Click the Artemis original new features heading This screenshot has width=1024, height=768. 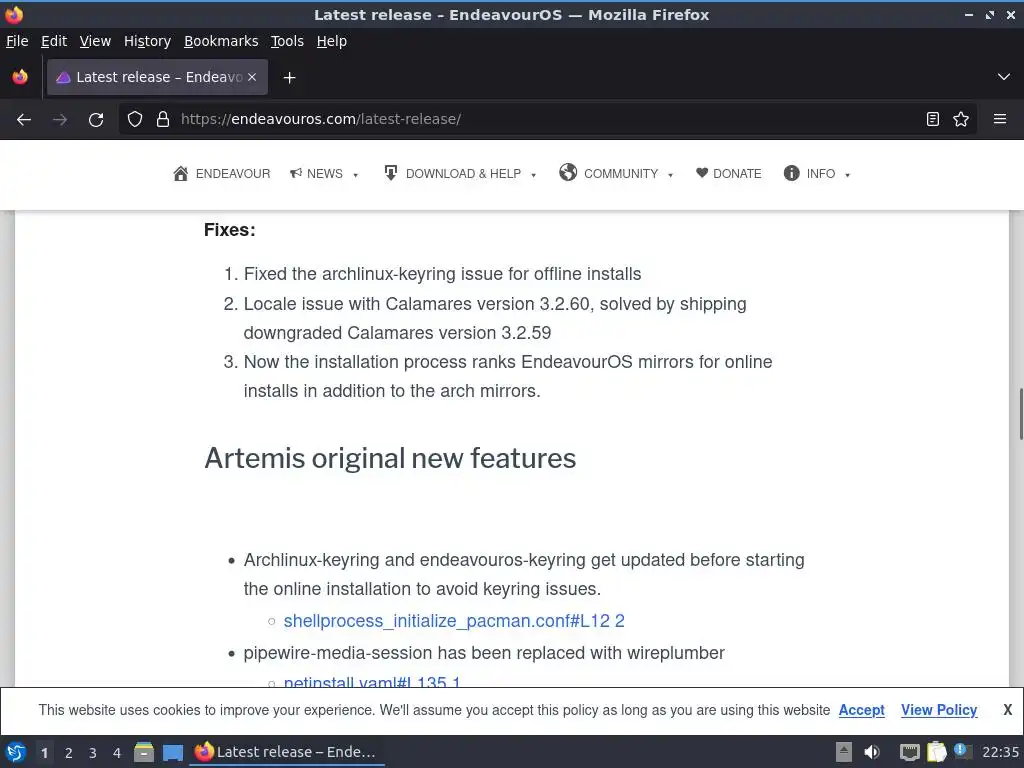[x=390, y=458]
